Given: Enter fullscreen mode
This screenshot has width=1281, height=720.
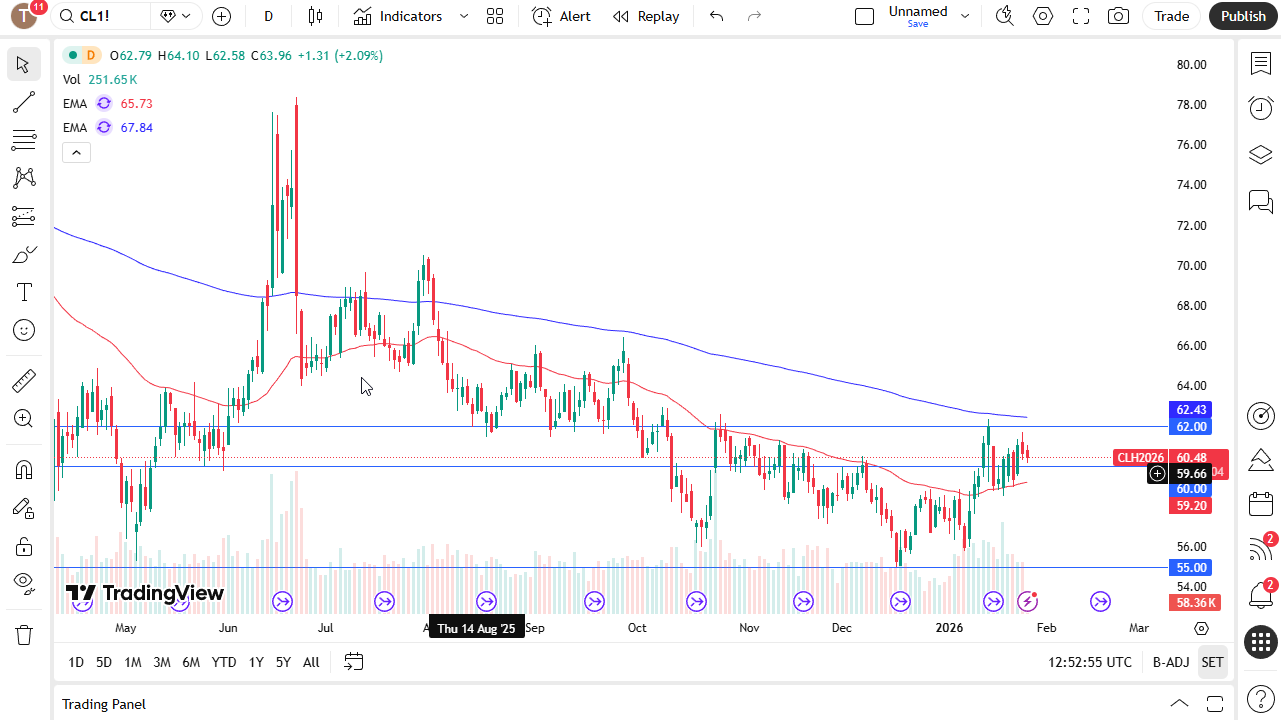Looking at the screenshot, I should click(x=1081, y=16).
